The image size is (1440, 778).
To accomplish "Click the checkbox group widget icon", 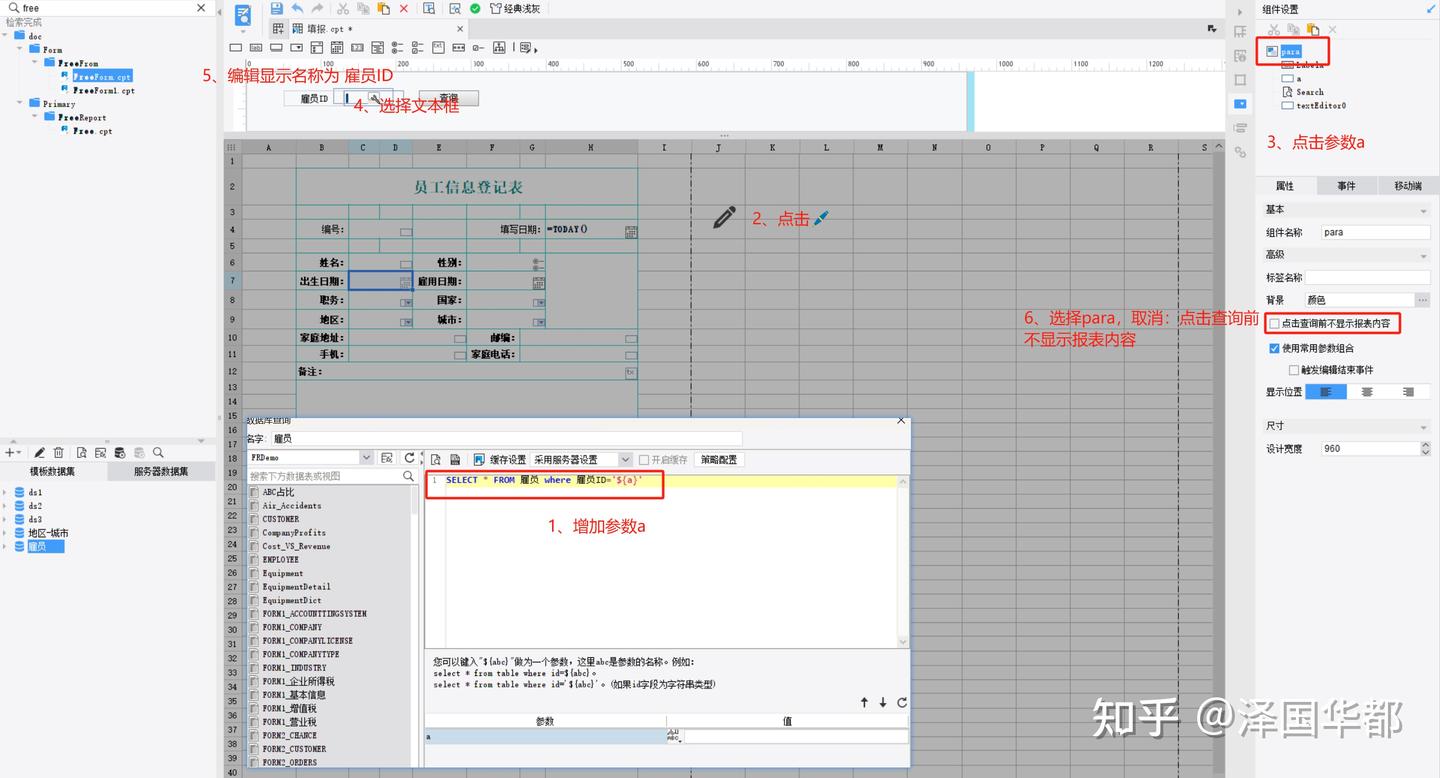I will (x=418, y=47).
